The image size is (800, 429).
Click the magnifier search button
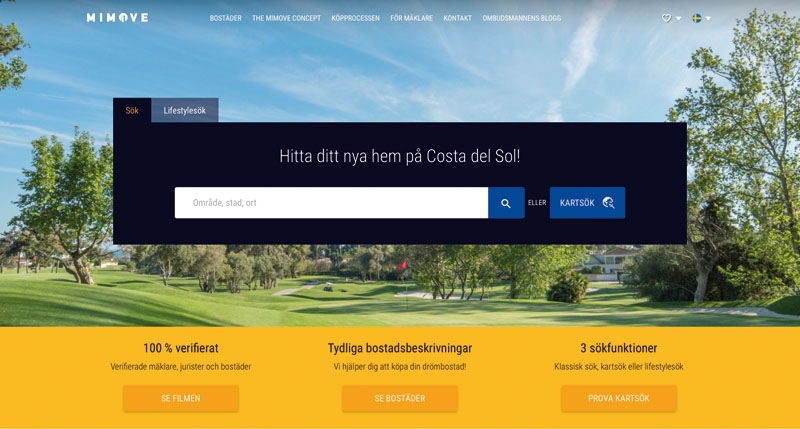(506, 203)
